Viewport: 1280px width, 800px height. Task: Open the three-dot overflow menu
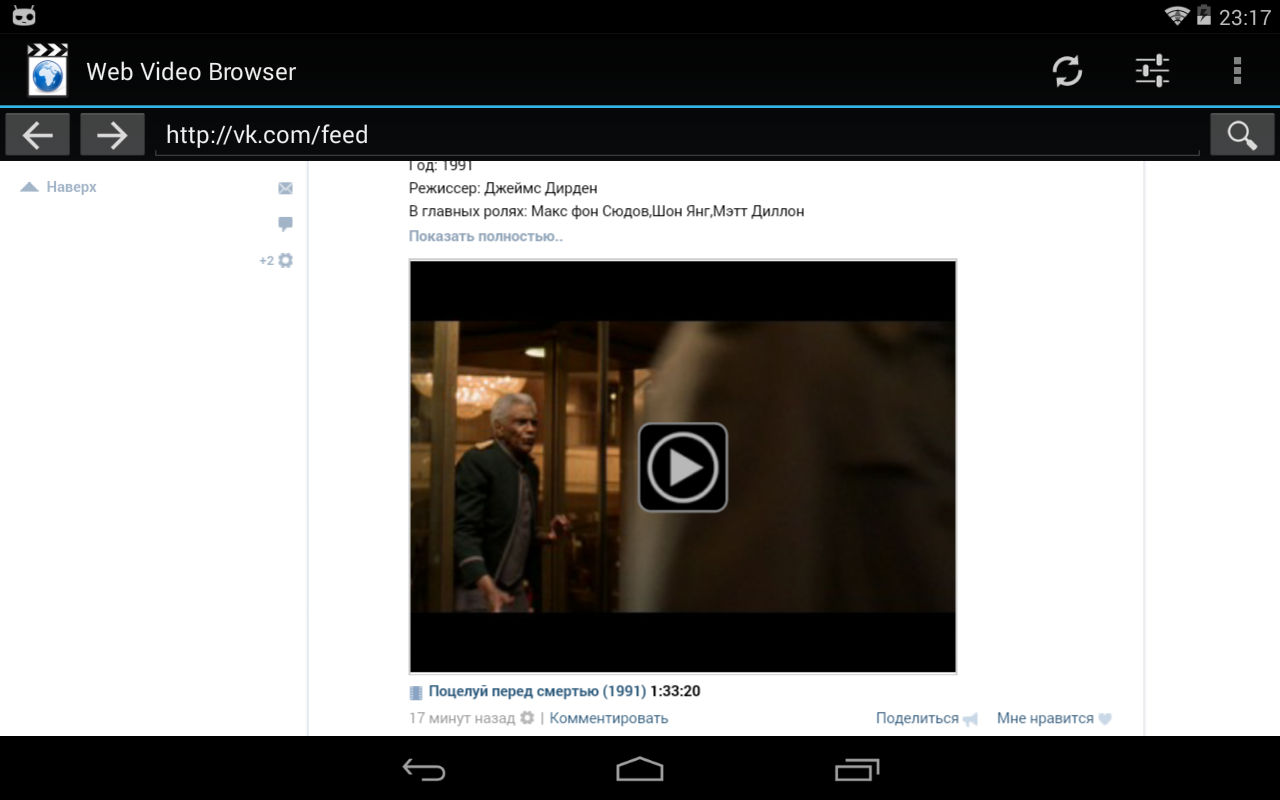pyautogui.click(x=1237, y=71)
